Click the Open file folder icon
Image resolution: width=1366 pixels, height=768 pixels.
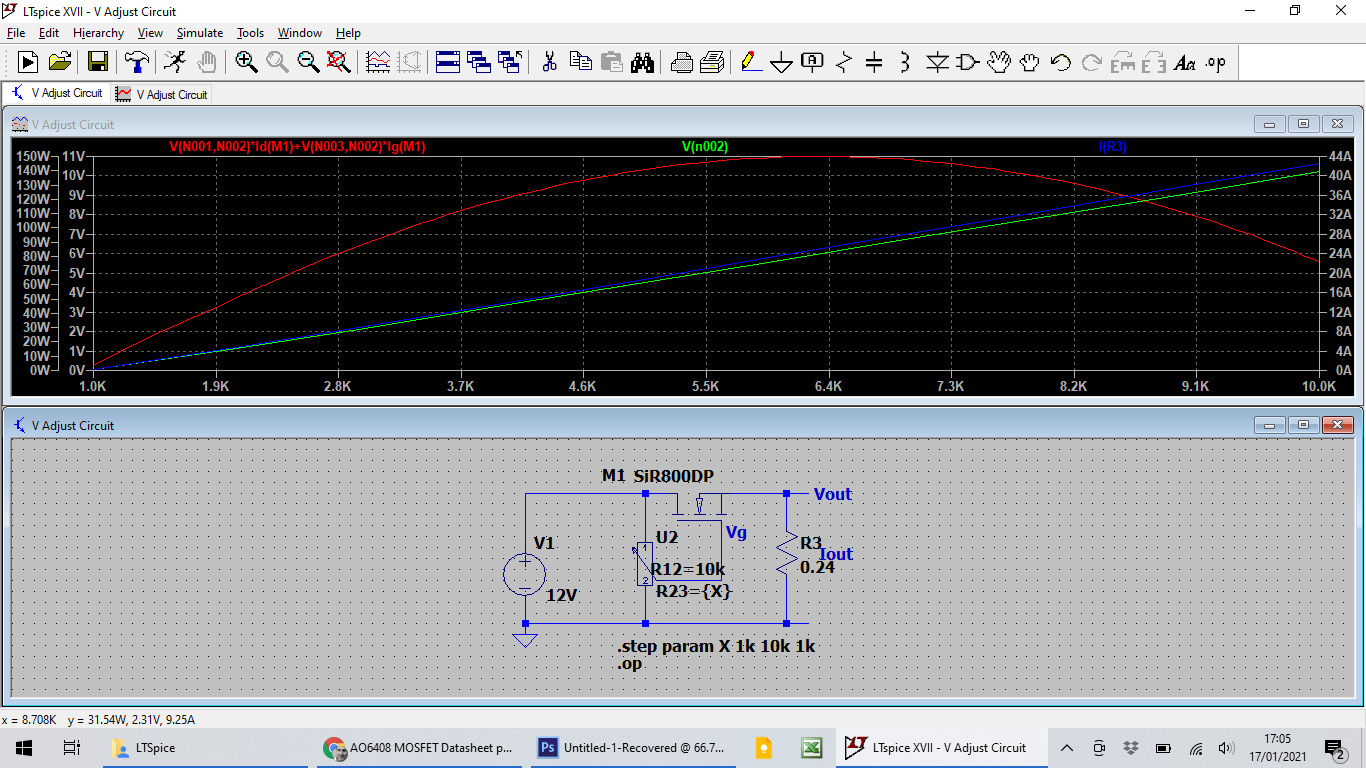point(60,62)
